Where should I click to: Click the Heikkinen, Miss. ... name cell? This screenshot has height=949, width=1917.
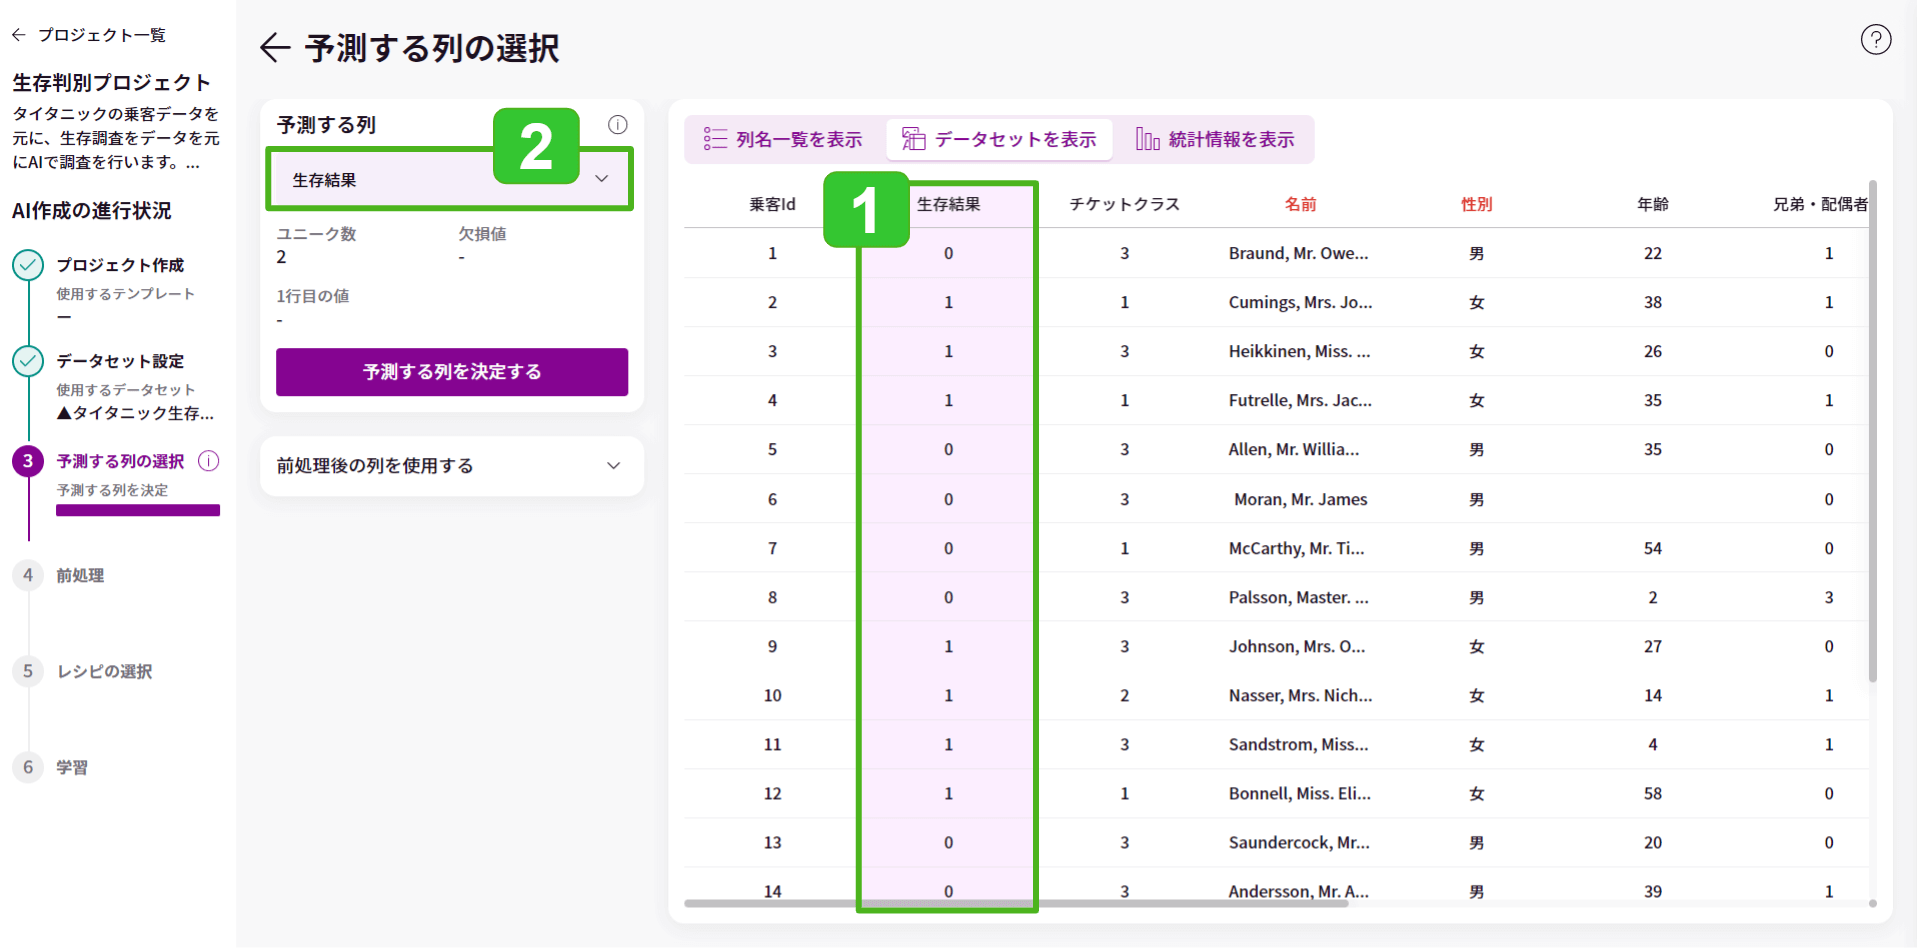pyautogui.click(x=1299, y=351)
